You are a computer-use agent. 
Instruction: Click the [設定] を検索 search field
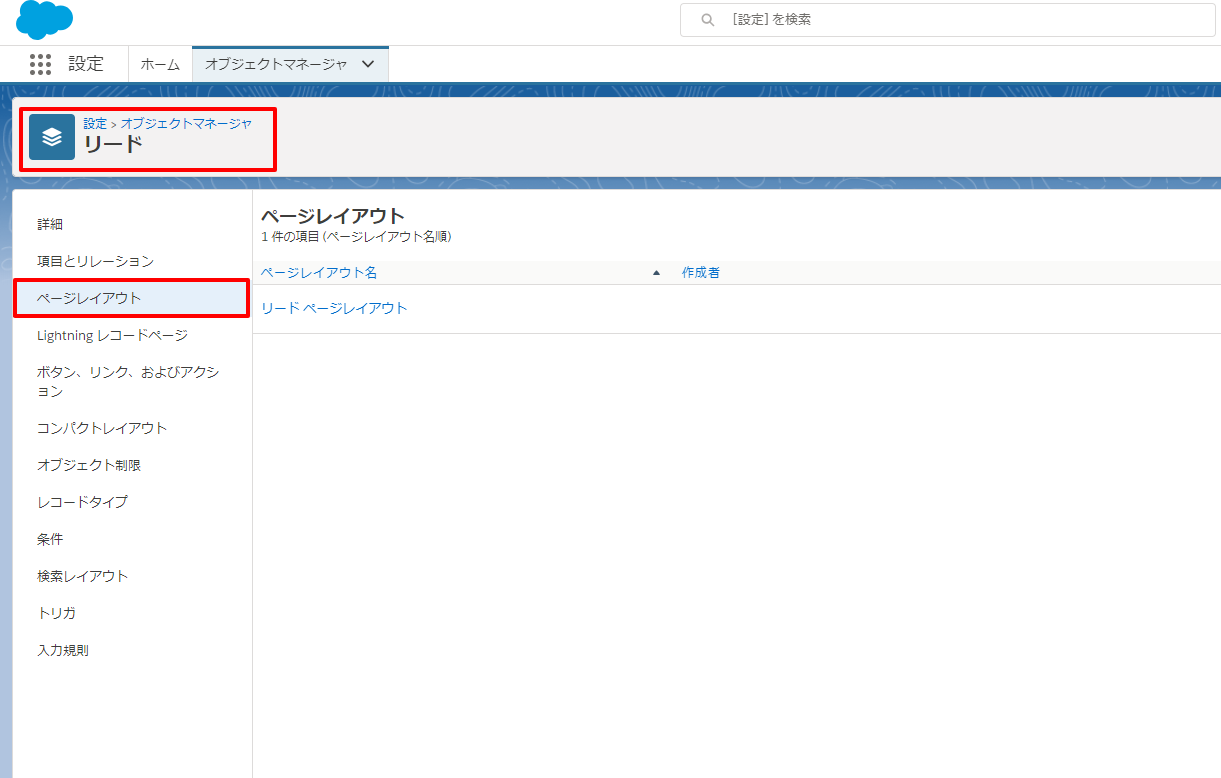point(948,19)
